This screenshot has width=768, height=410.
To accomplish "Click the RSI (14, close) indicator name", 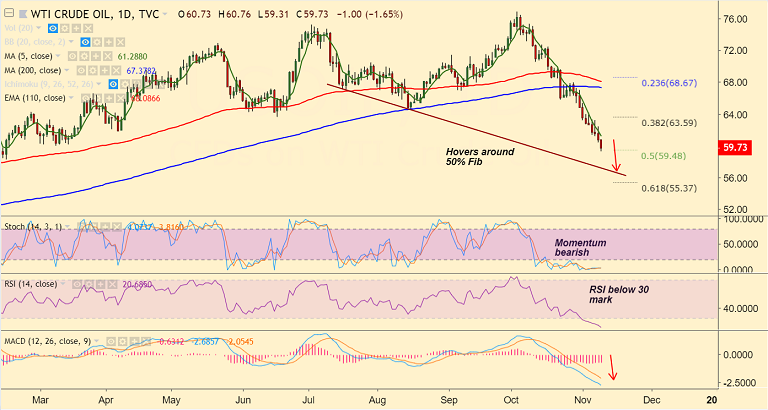I will 30,284.
